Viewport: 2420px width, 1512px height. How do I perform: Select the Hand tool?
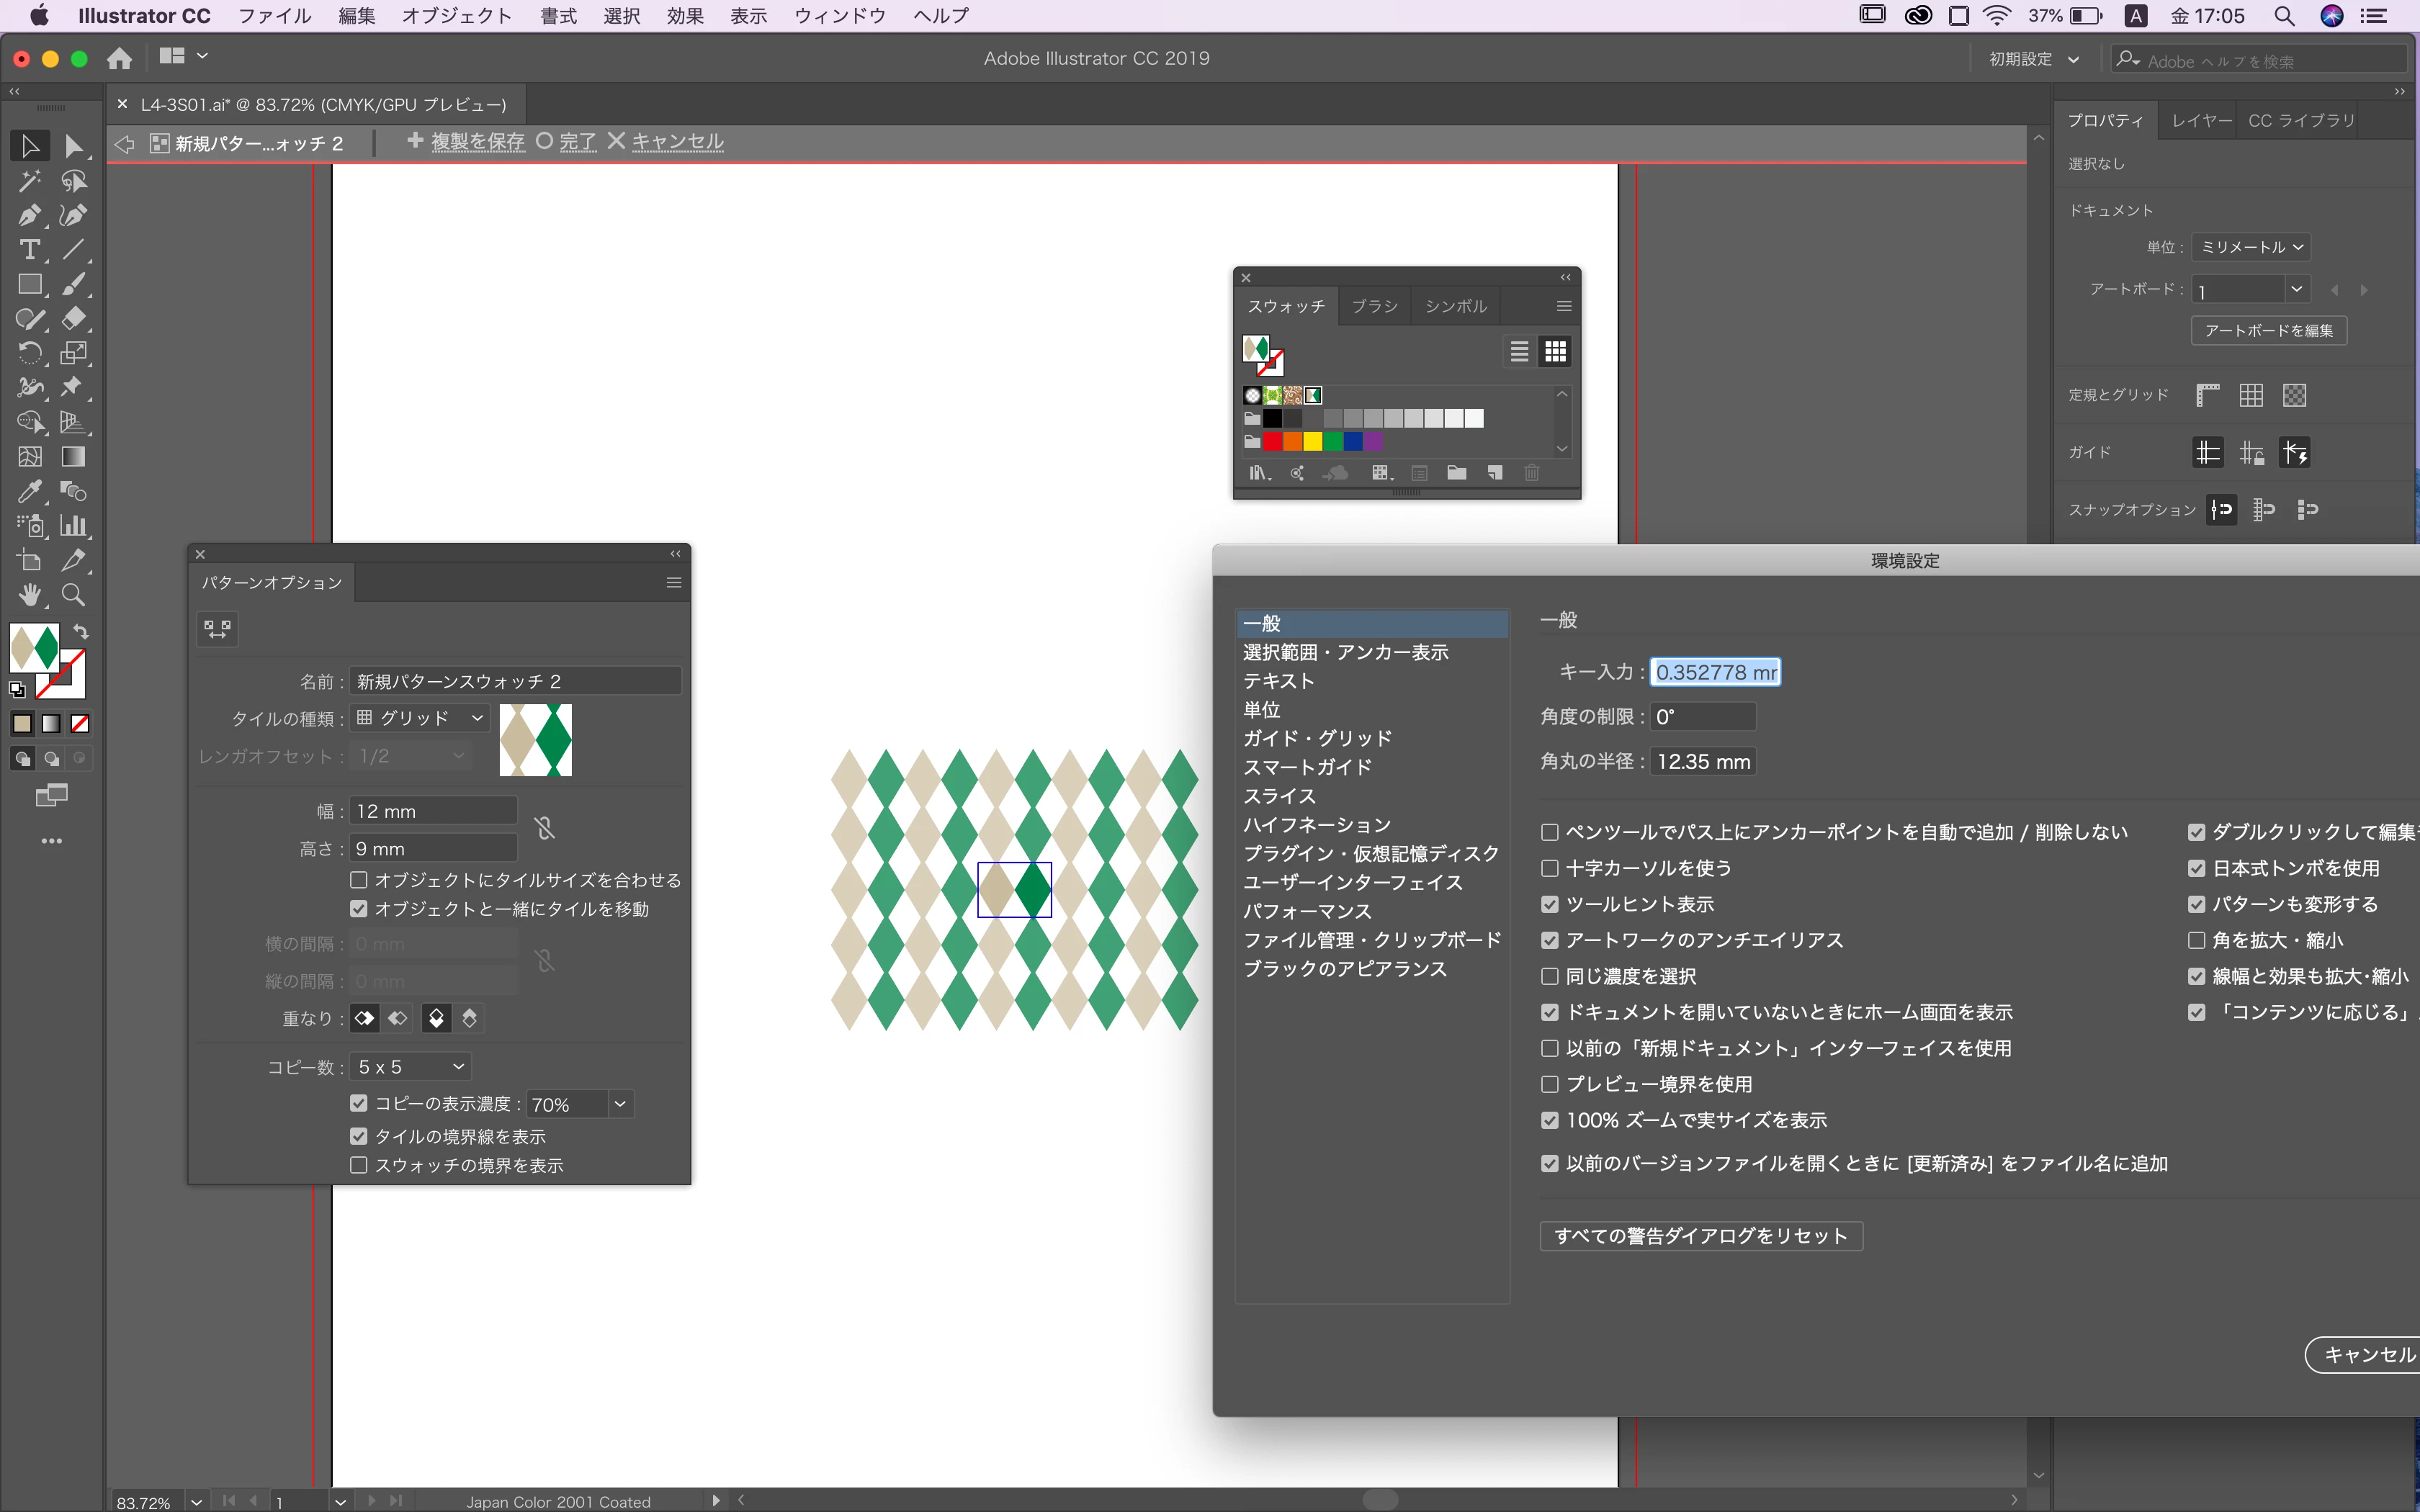pyautogui.click(x=29, y=596)
